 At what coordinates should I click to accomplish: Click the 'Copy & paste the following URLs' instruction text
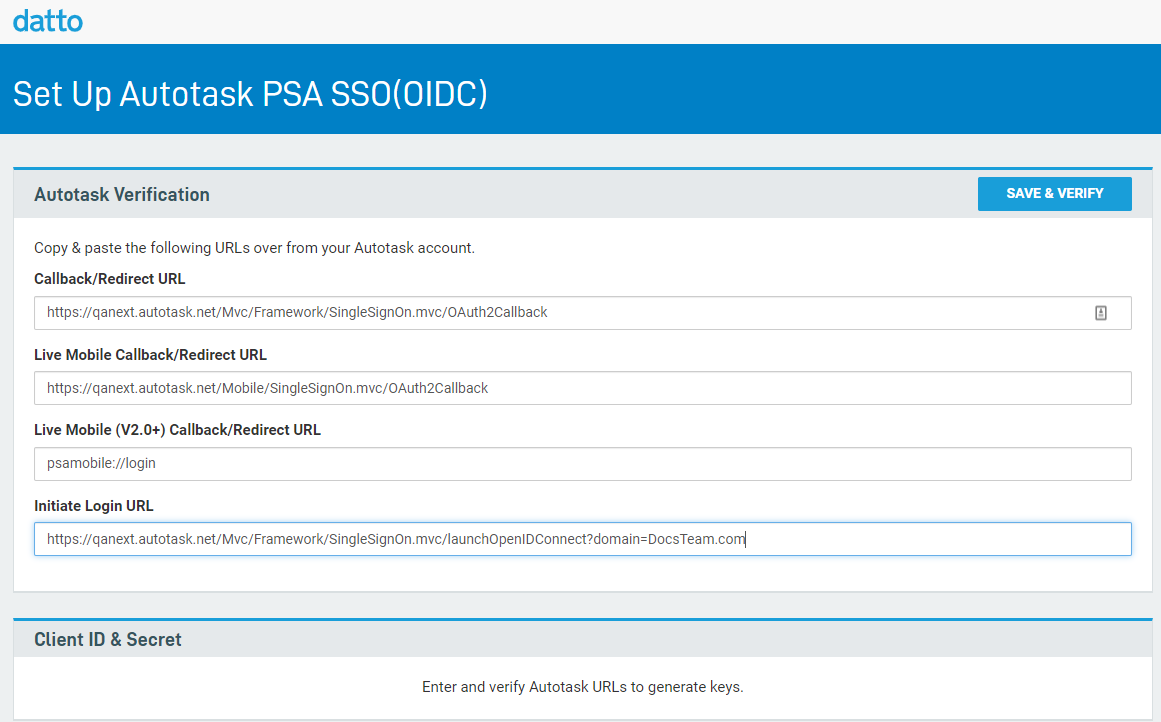tap(254, 248)
